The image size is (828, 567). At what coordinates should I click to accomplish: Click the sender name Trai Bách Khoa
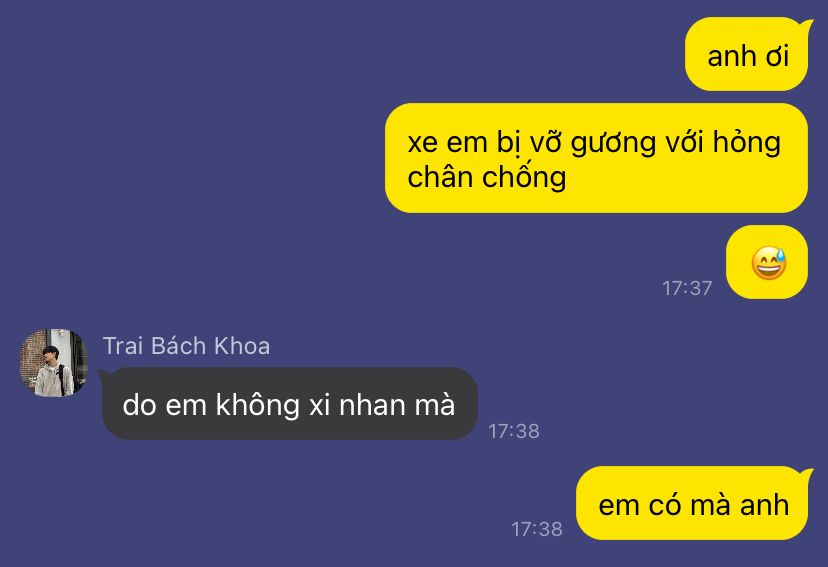point(186,346)
